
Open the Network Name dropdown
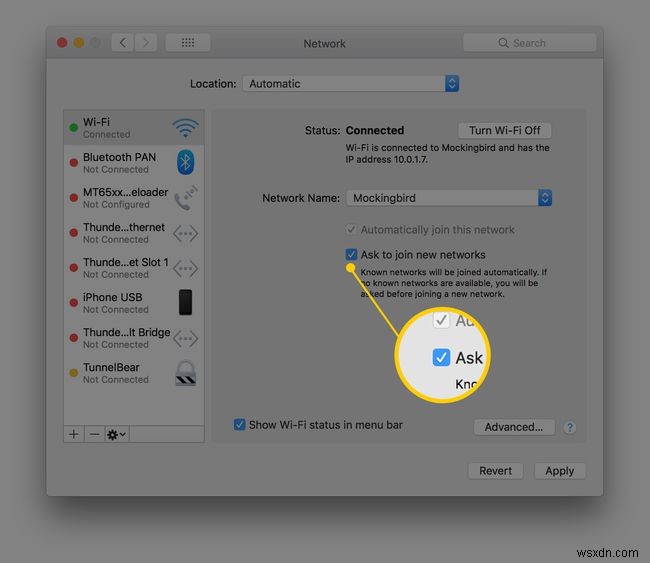(449, 198)
